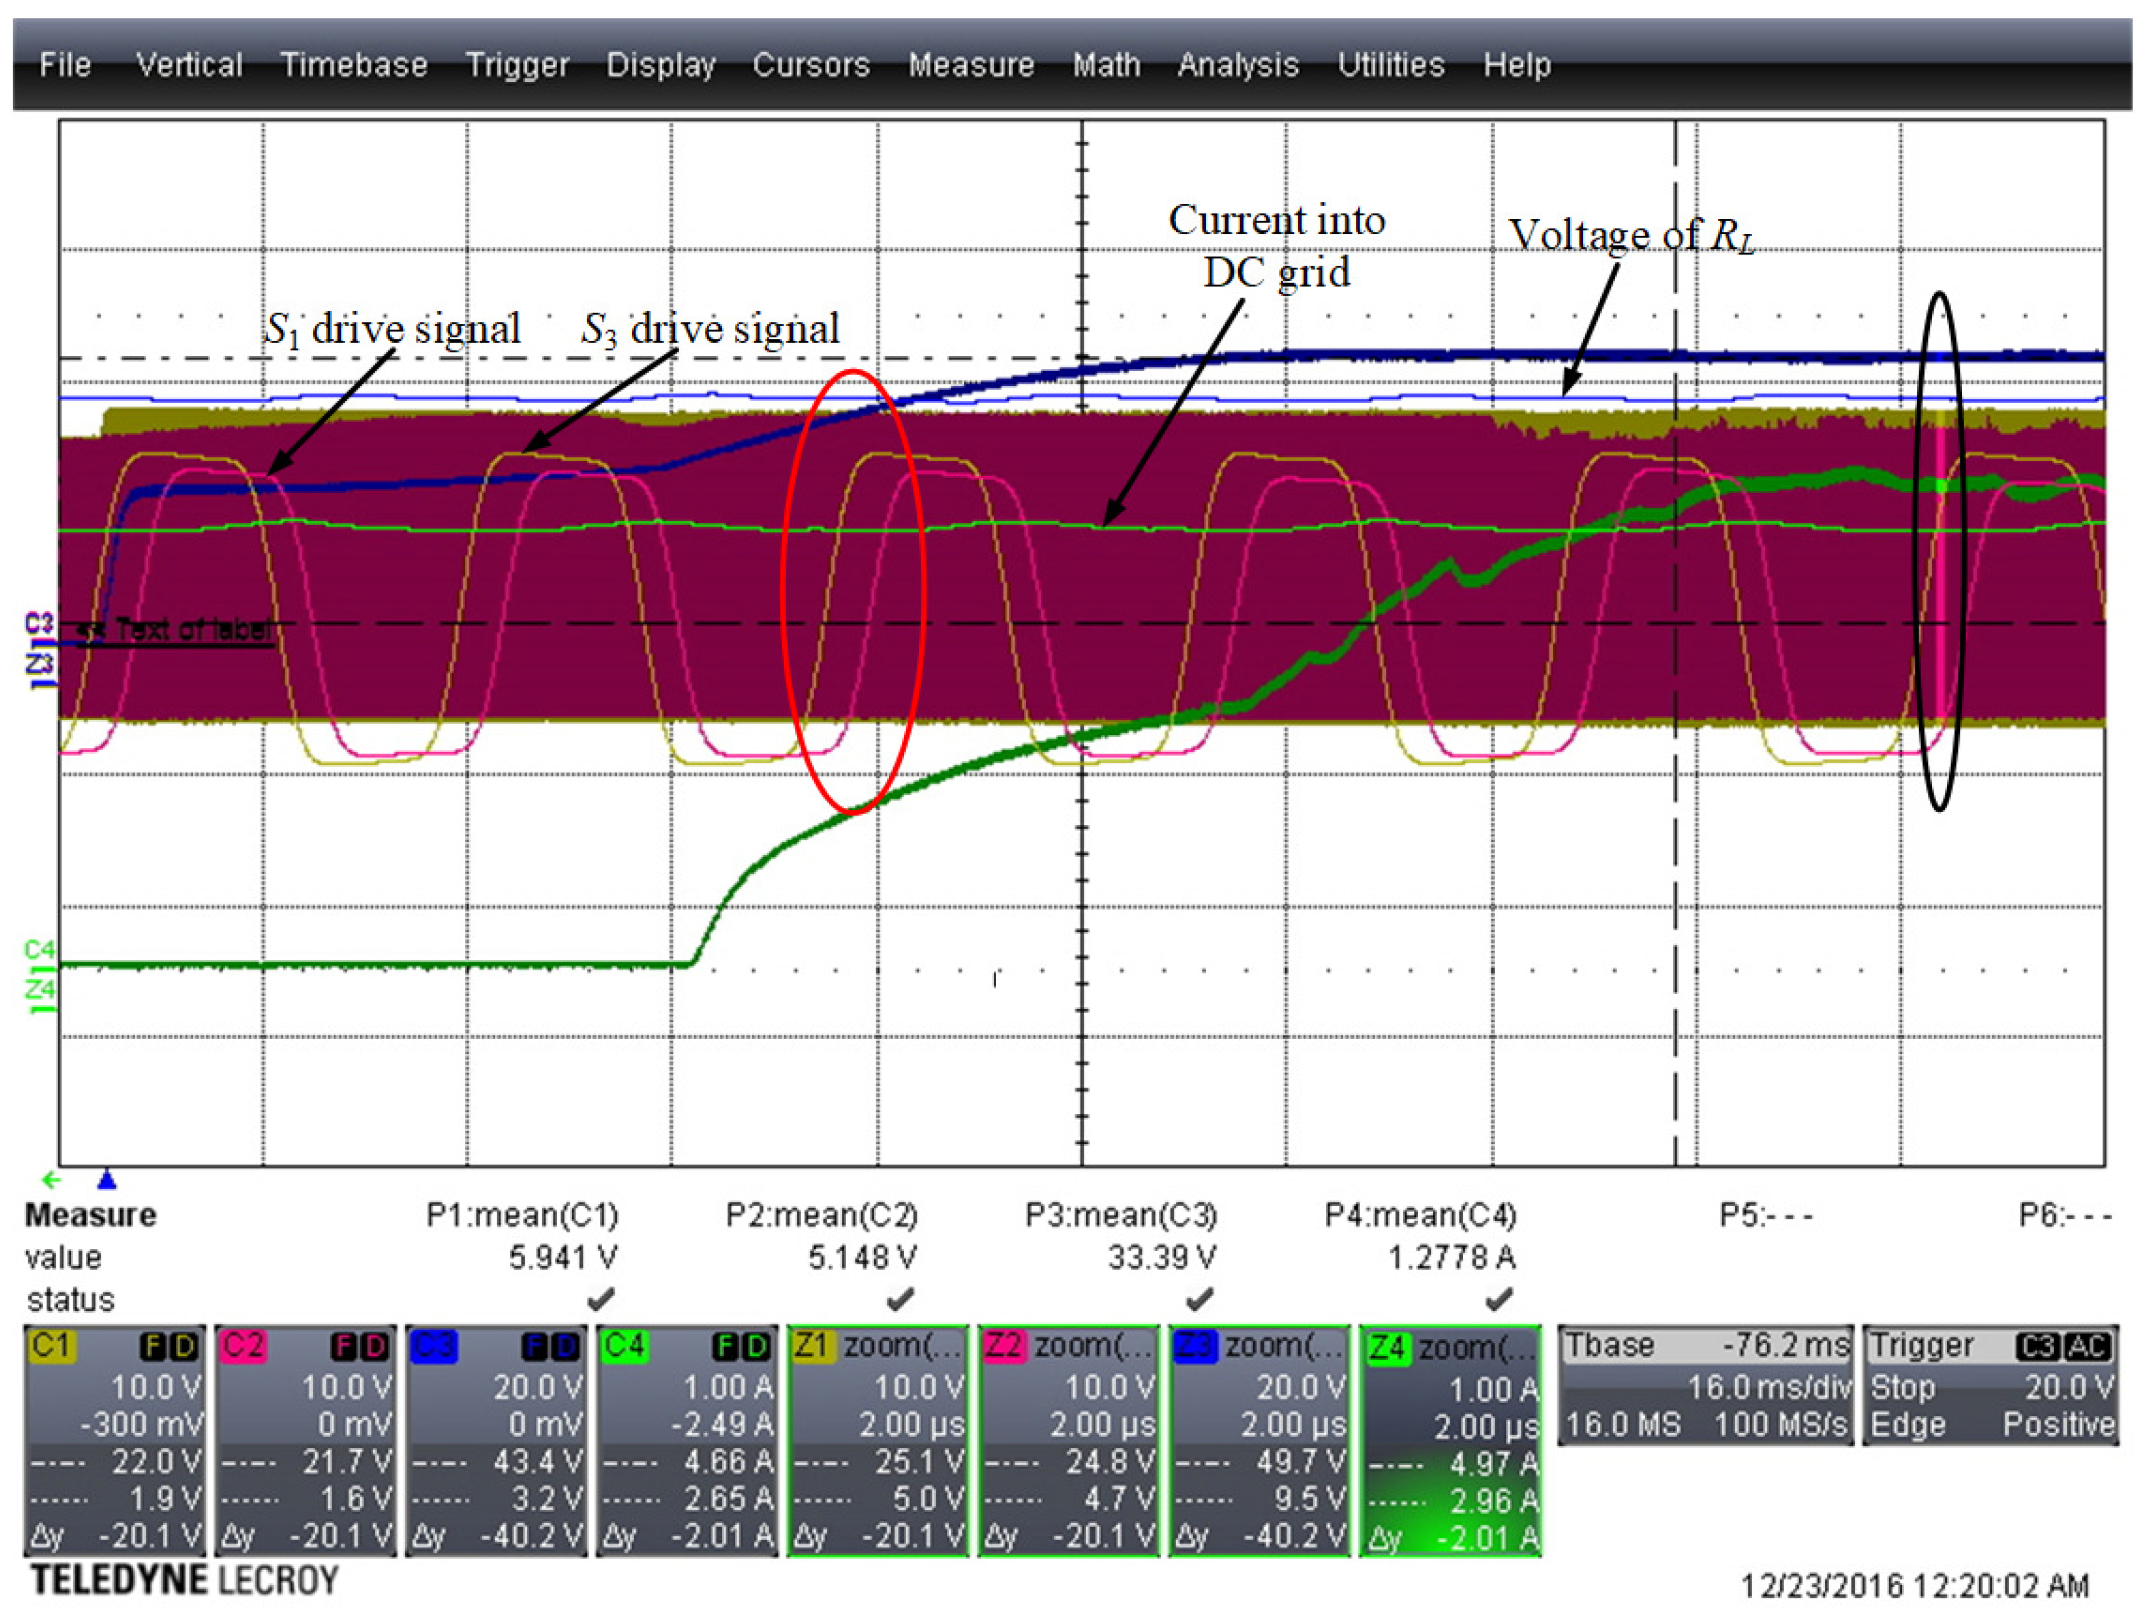2149x1617 pixels.
Task: Click the P3:mean(C3) measurement label
Action: (x=1121, y=1216)
